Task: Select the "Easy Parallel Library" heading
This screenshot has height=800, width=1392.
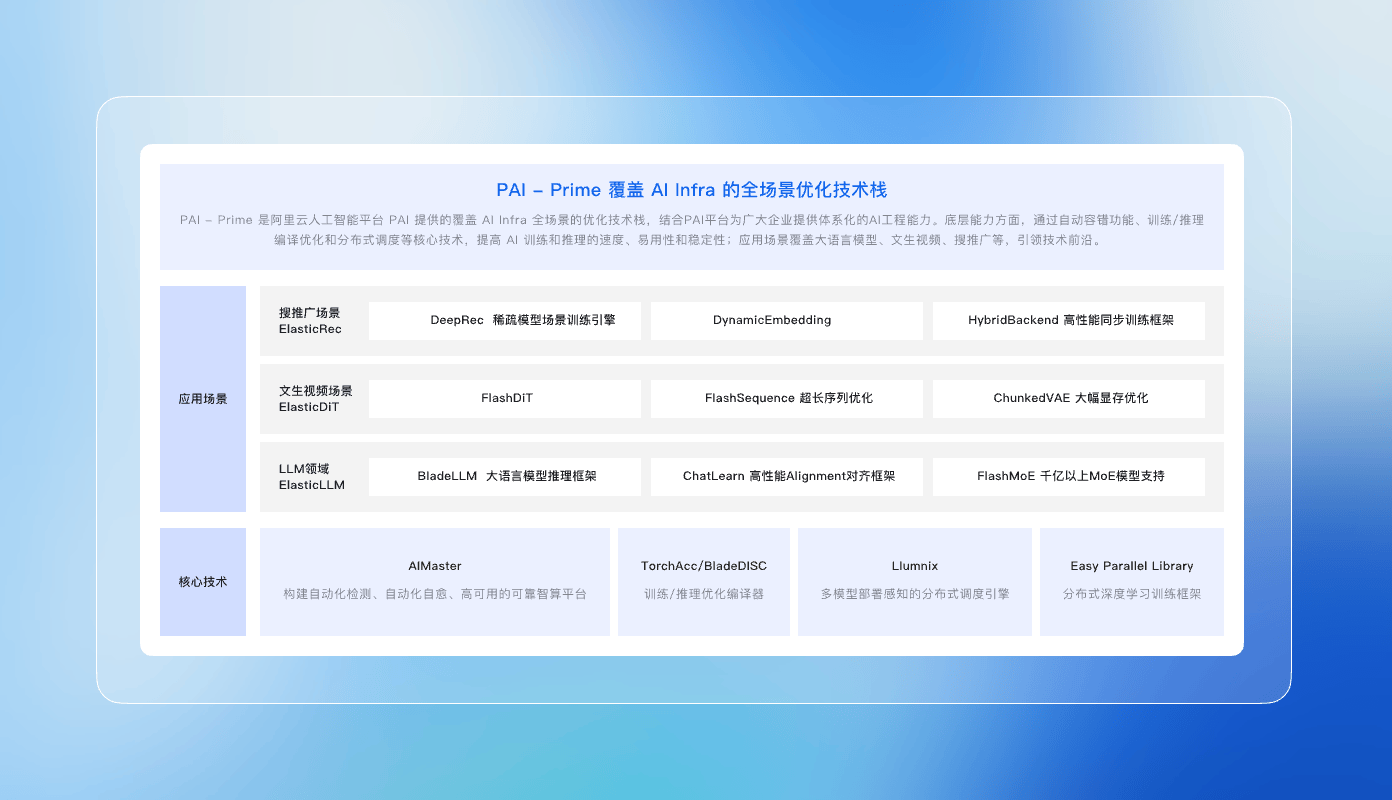Action: point(1132,566)
